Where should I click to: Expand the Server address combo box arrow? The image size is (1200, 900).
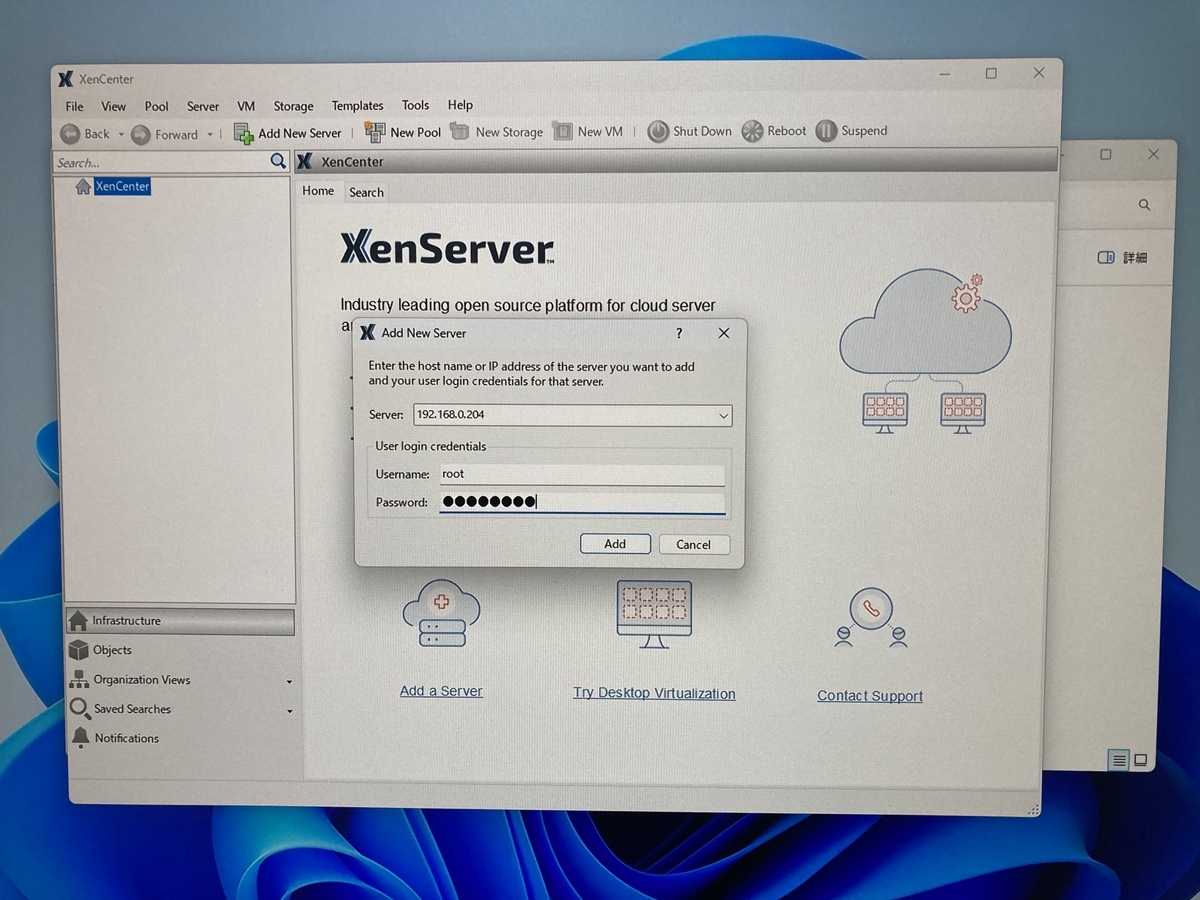[723, 415]
